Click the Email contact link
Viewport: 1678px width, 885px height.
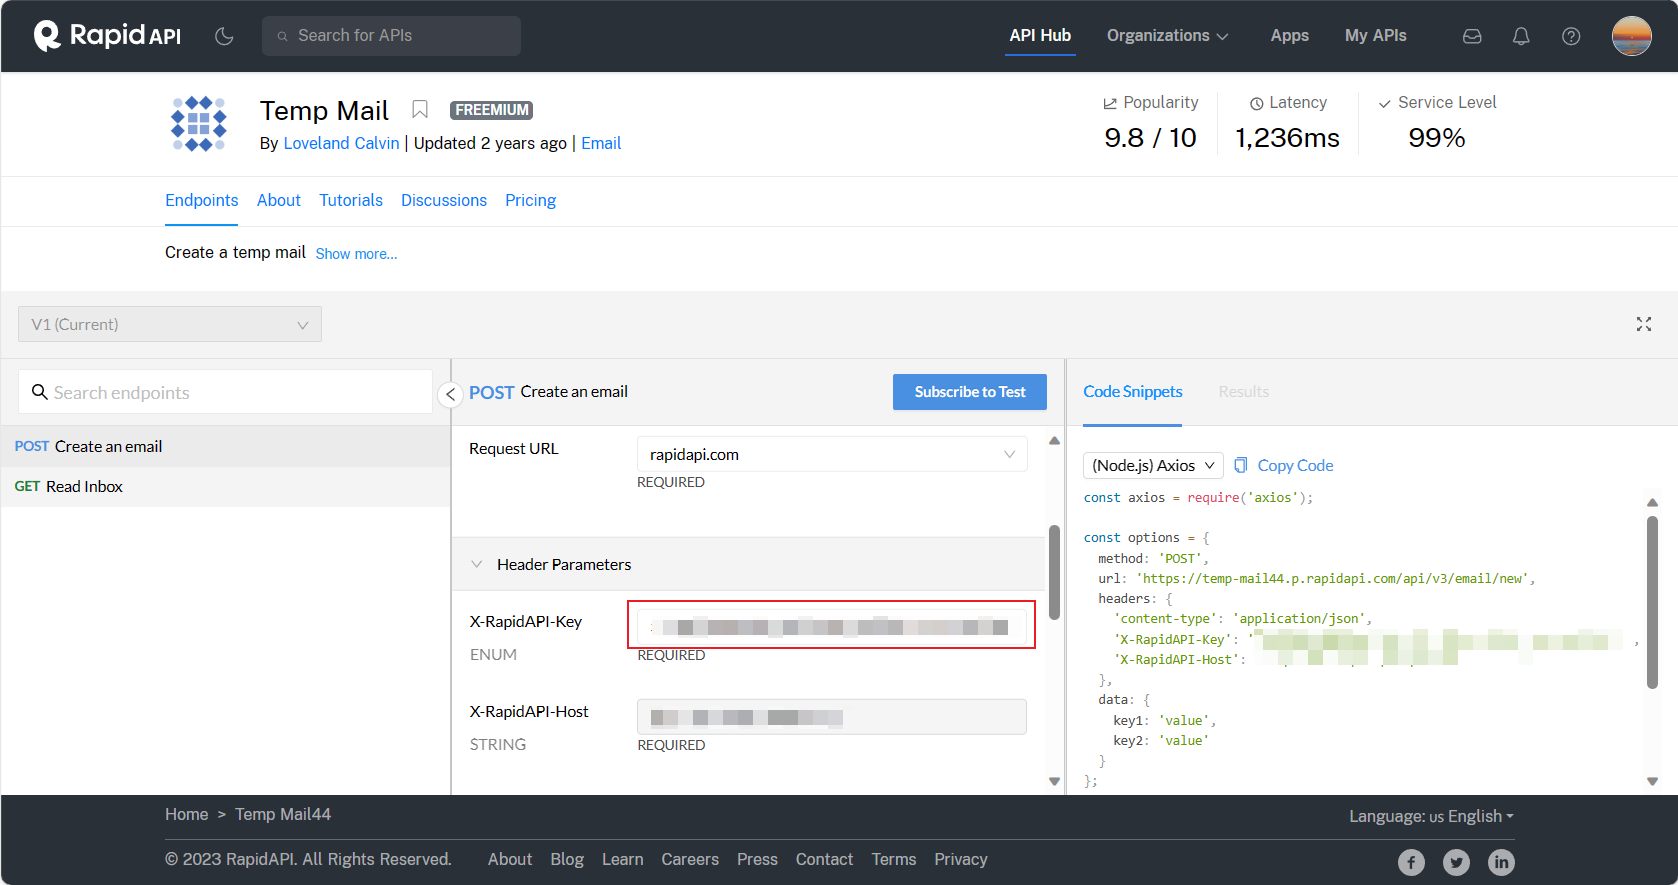click(x=601, y=143)
